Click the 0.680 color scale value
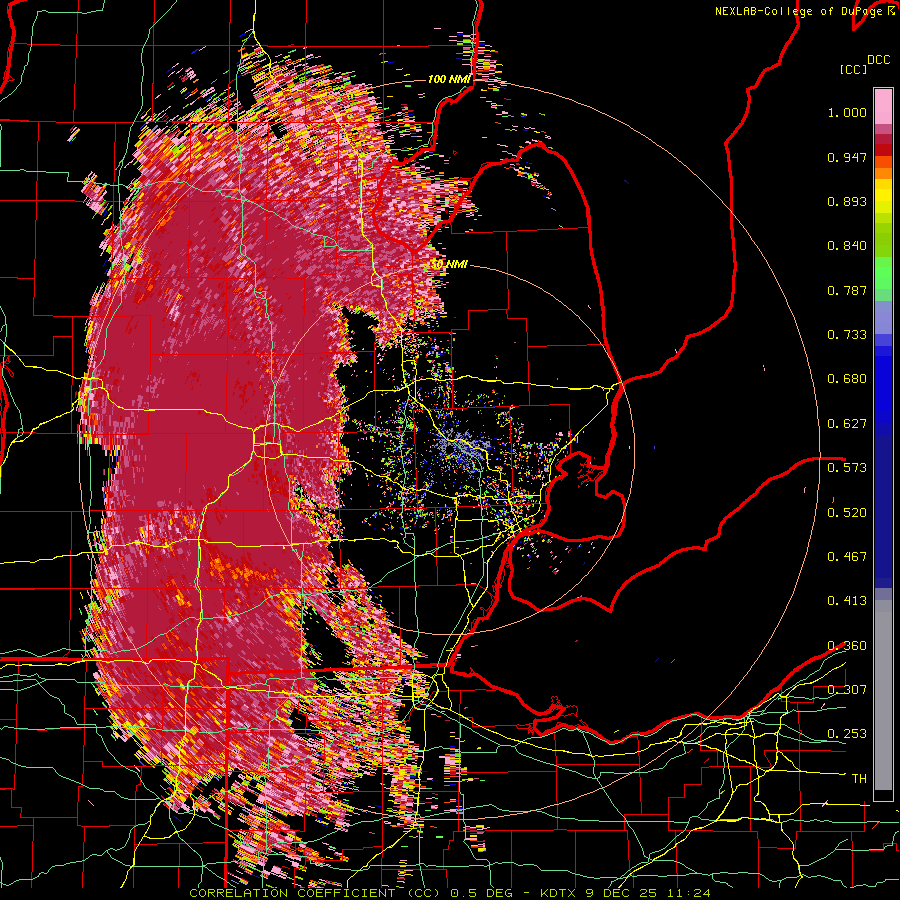 [x=847, y=379]
